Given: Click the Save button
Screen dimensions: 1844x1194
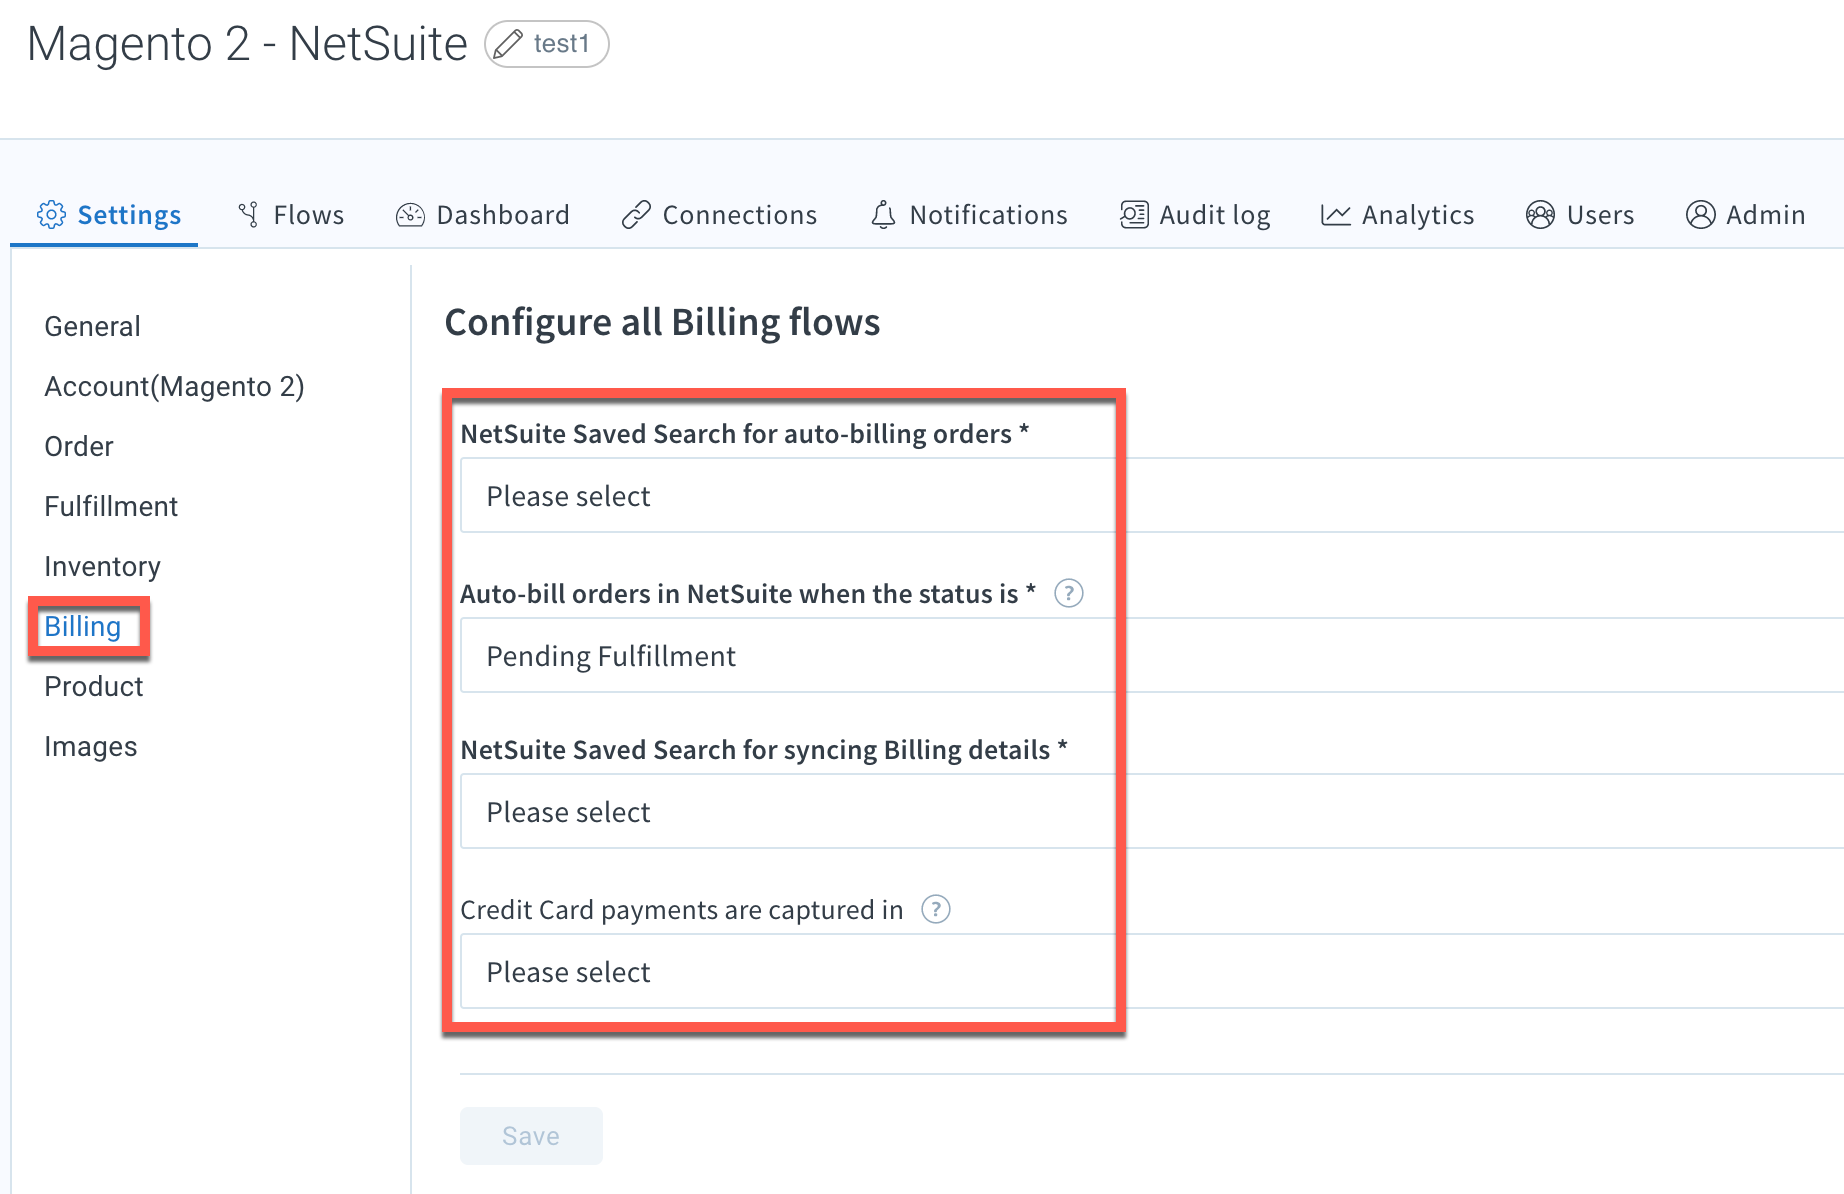Looking at the screenshot, I should point(531,1135).
